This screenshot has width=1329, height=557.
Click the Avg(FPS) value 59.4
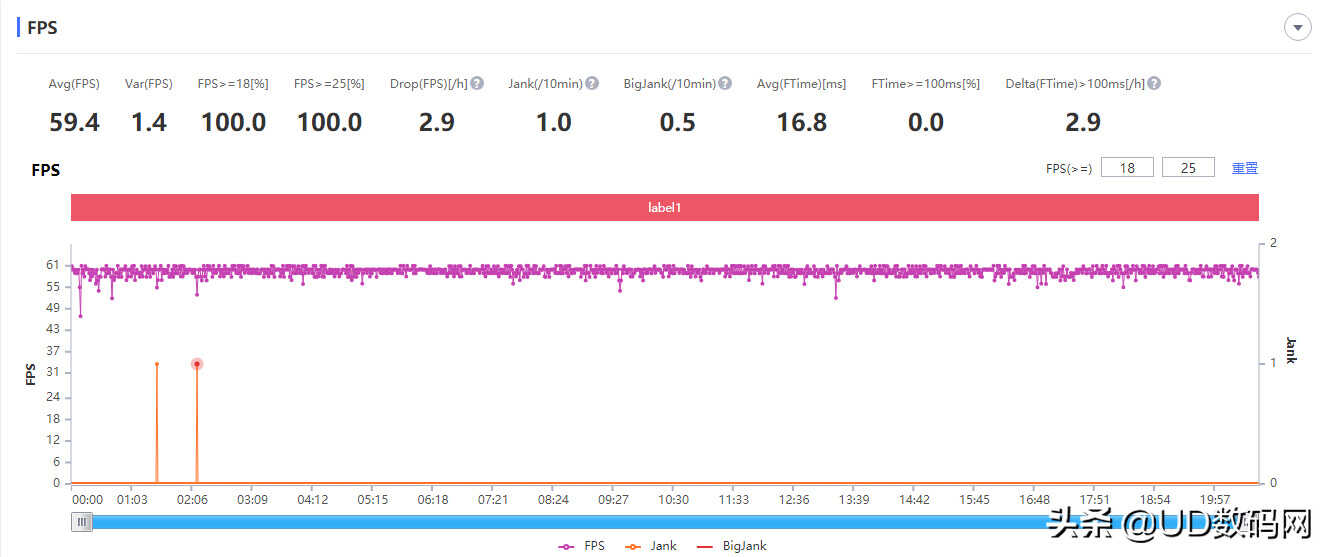tap(74, 123)
